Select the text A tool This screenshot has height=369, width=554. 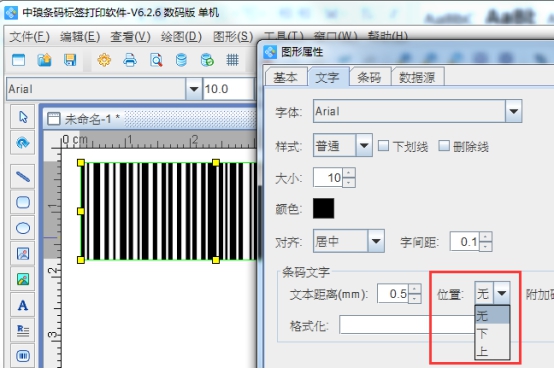pos(23,305)
